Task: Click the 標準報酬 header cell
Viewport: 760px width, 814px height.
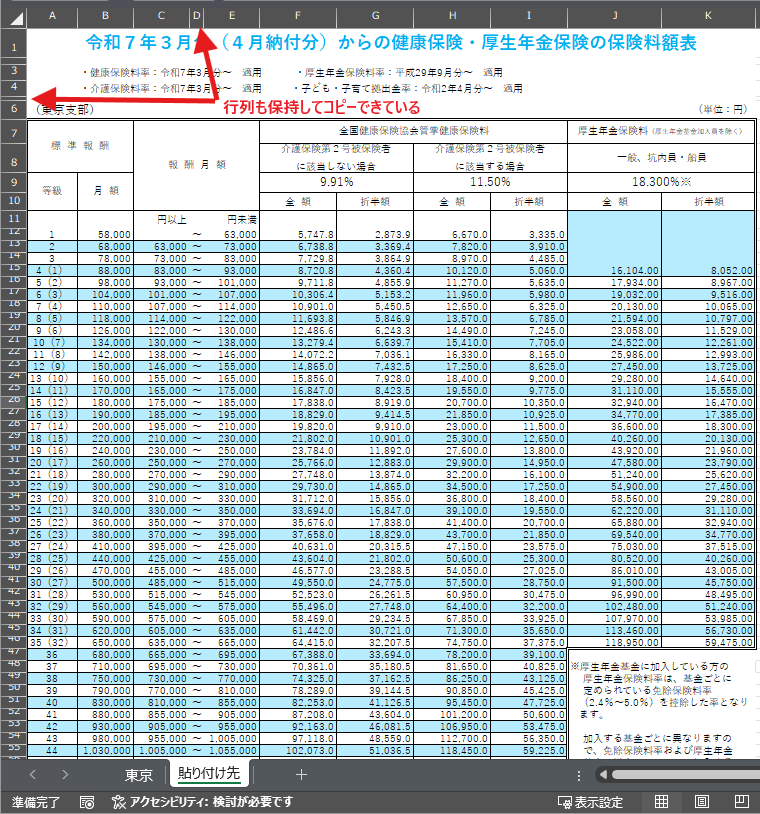Action: coord(80,146)
